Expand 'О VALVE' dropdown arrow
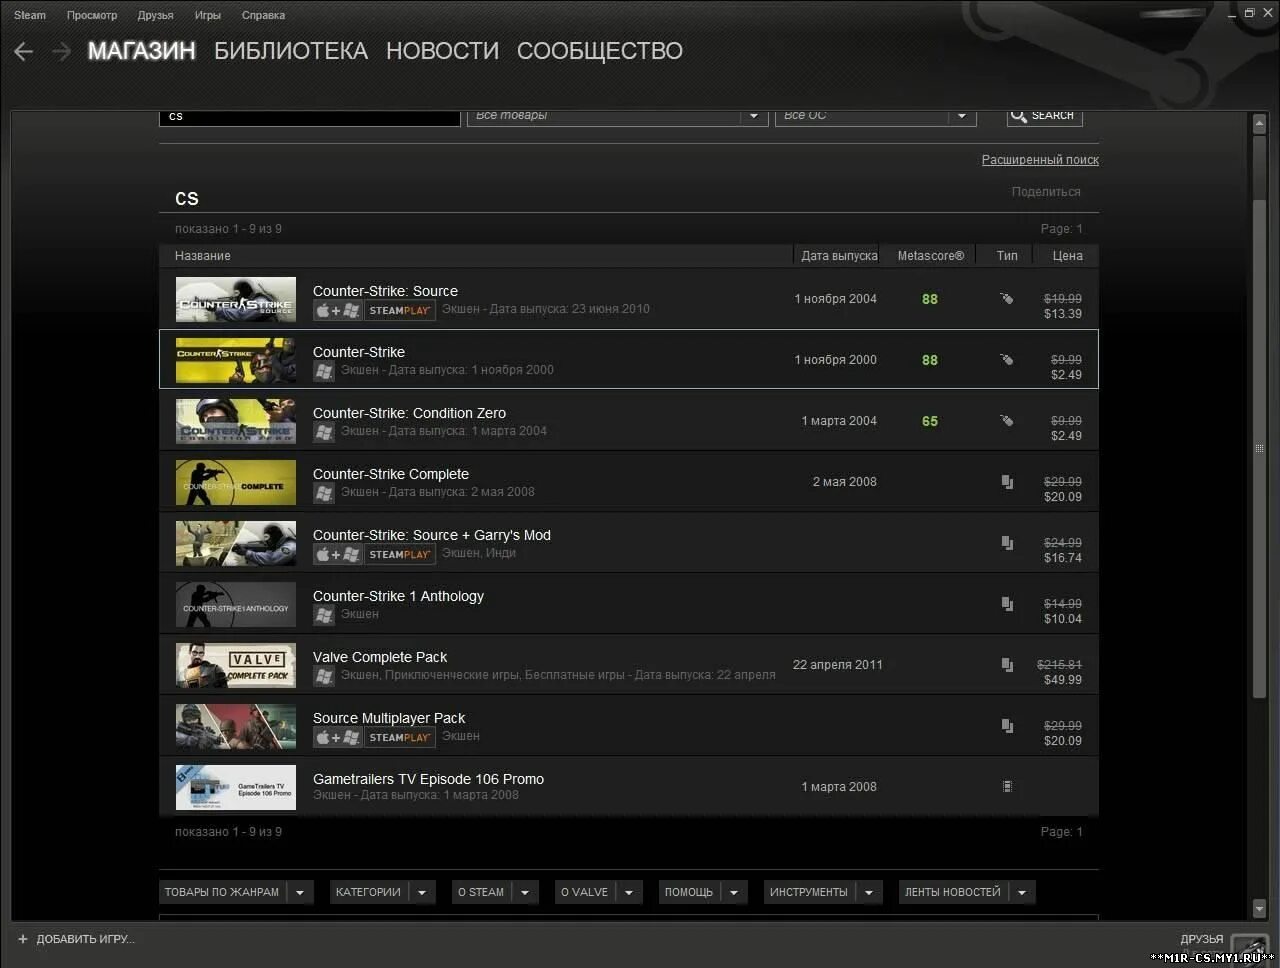Viewport: 1280px width, 968px height. point(629,892)
